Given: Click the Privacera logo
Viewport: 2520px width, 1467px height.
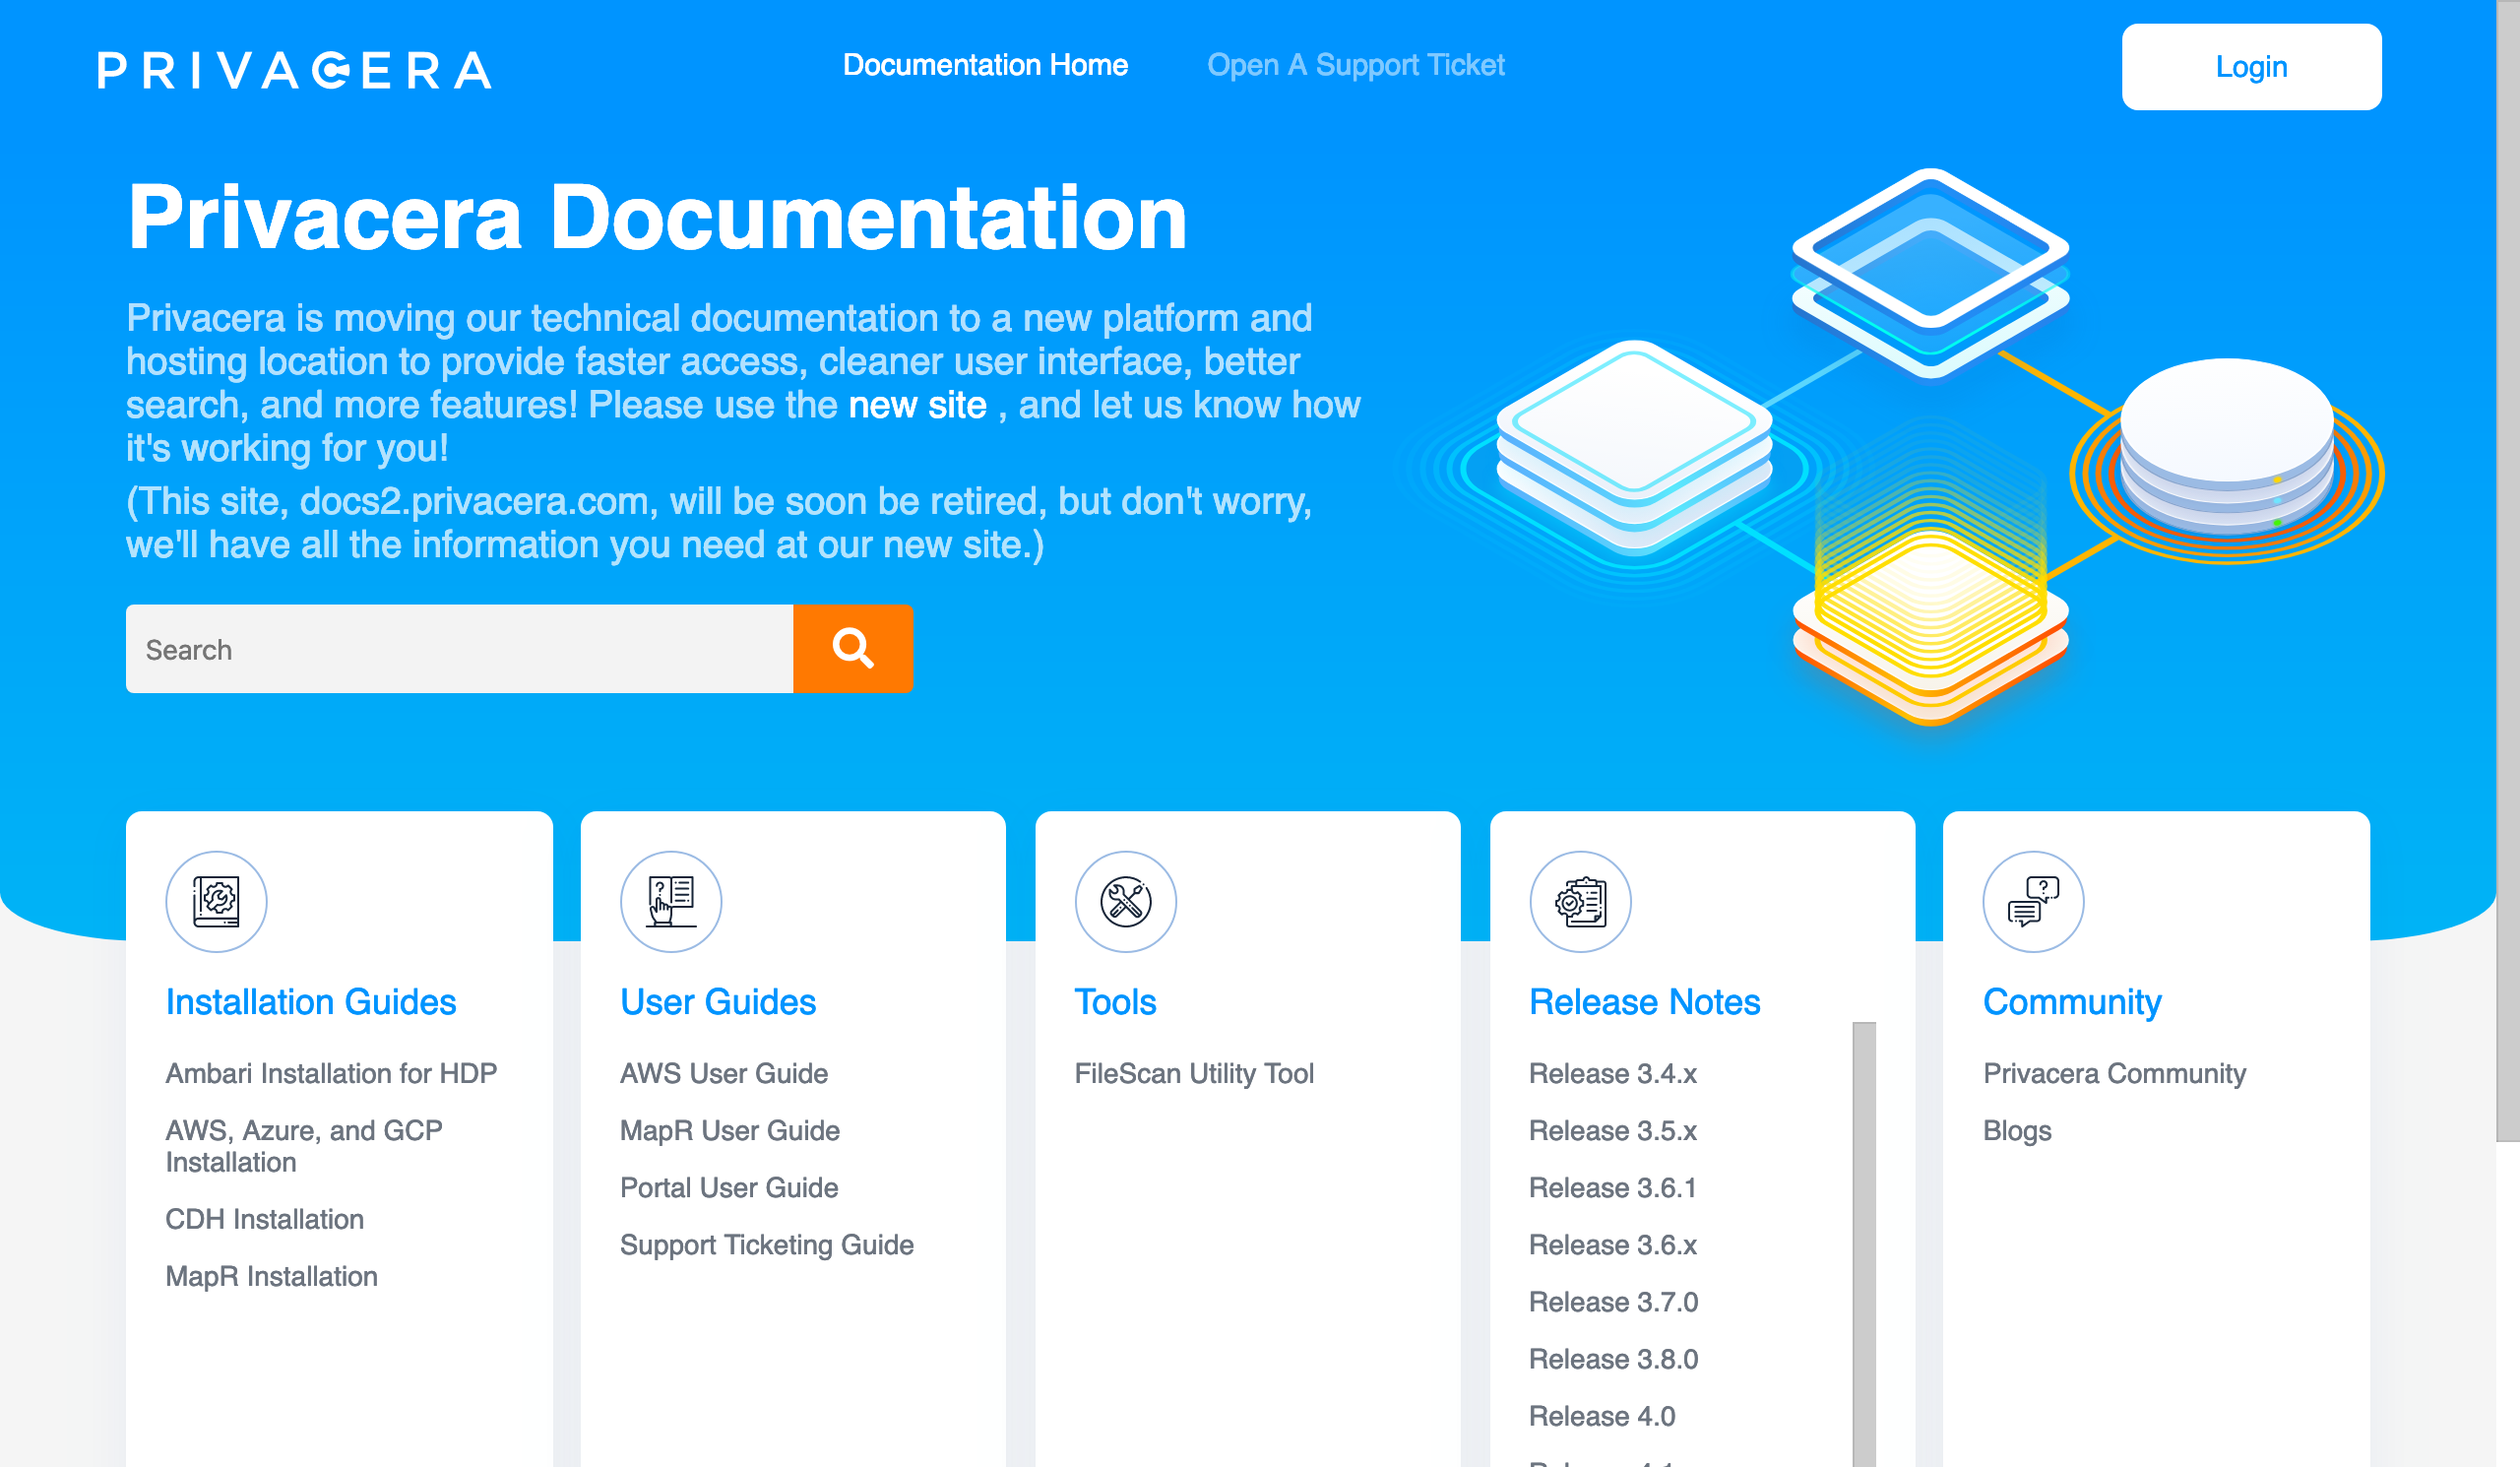Looking at the screenshot, I should 294,70.
